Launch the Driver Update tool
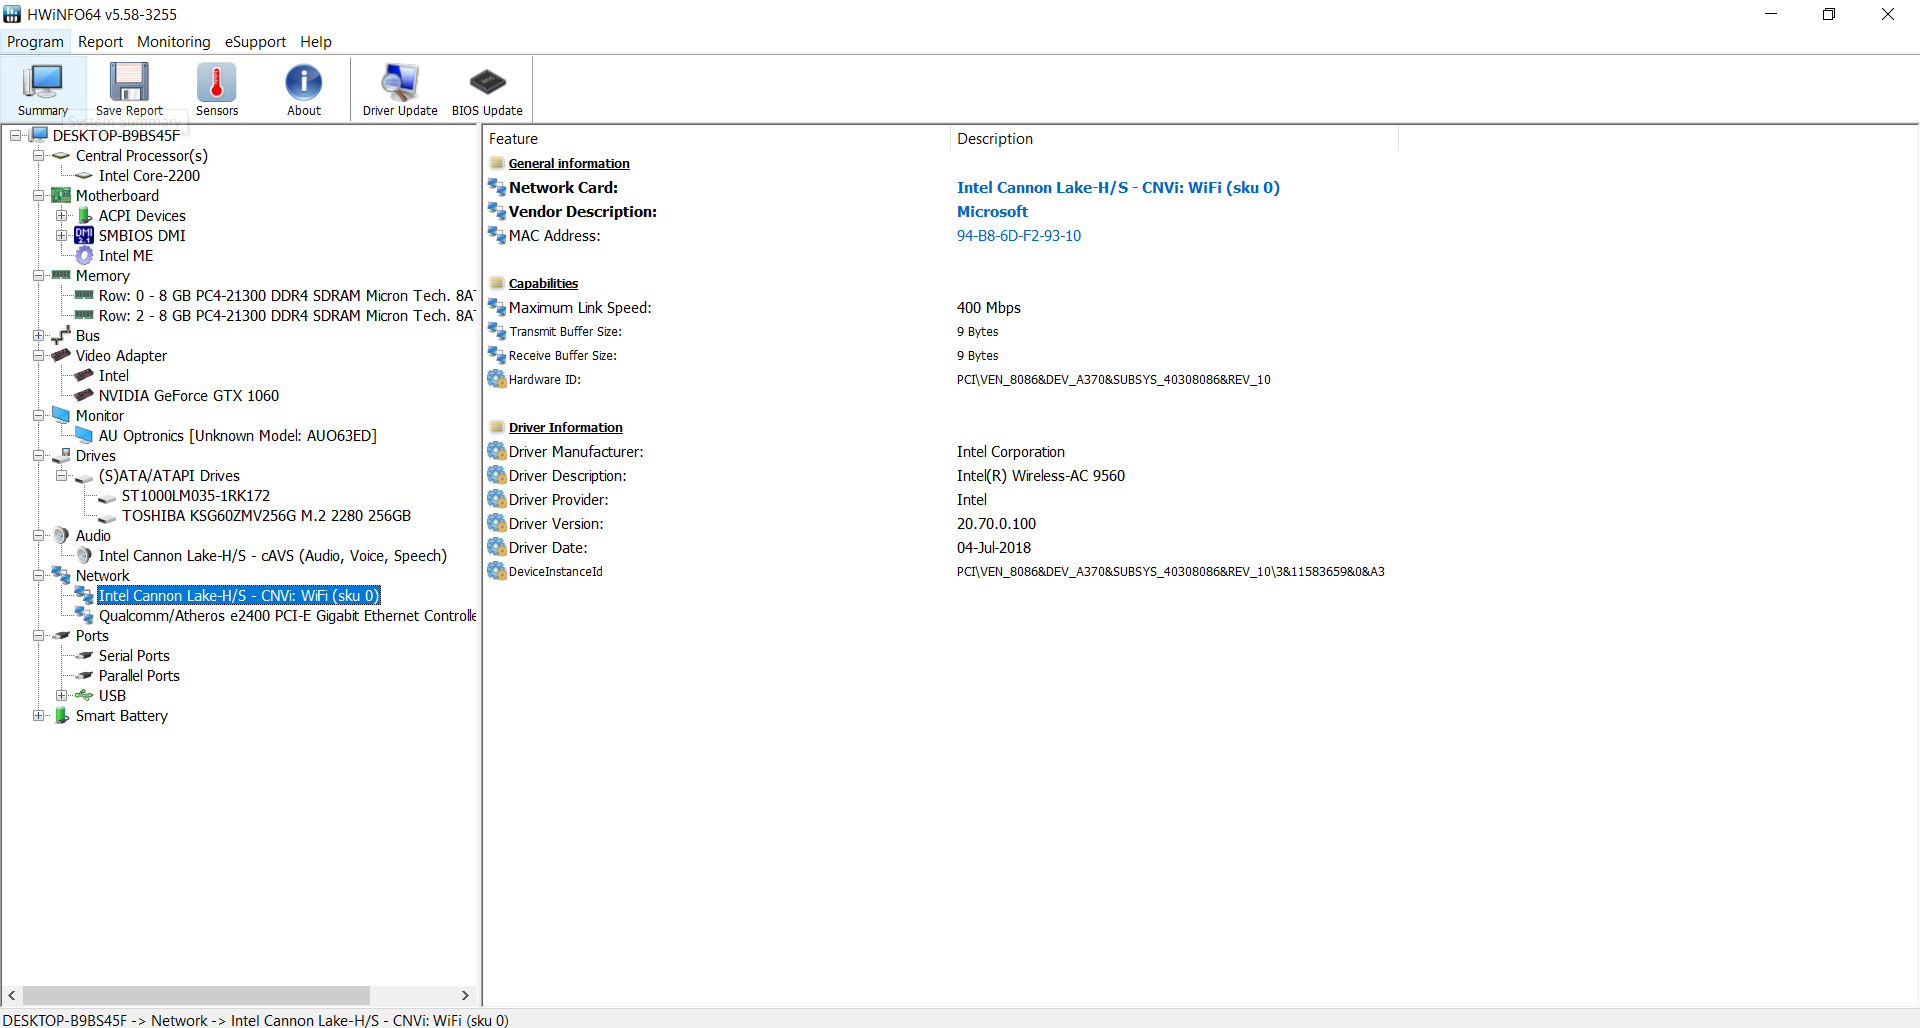 400,89
